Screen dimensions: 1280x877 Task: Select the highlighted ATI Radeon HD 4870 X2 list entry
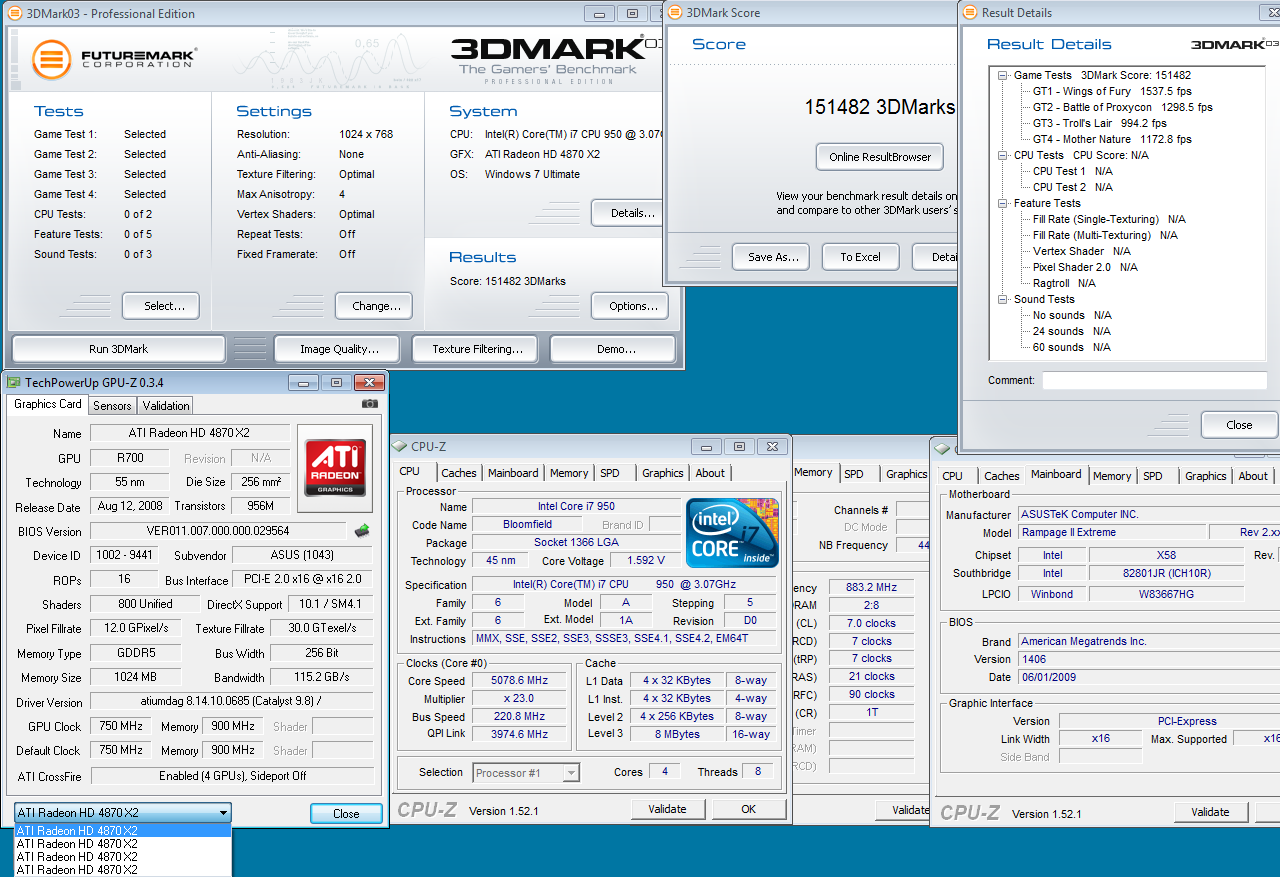coord(123,830)
